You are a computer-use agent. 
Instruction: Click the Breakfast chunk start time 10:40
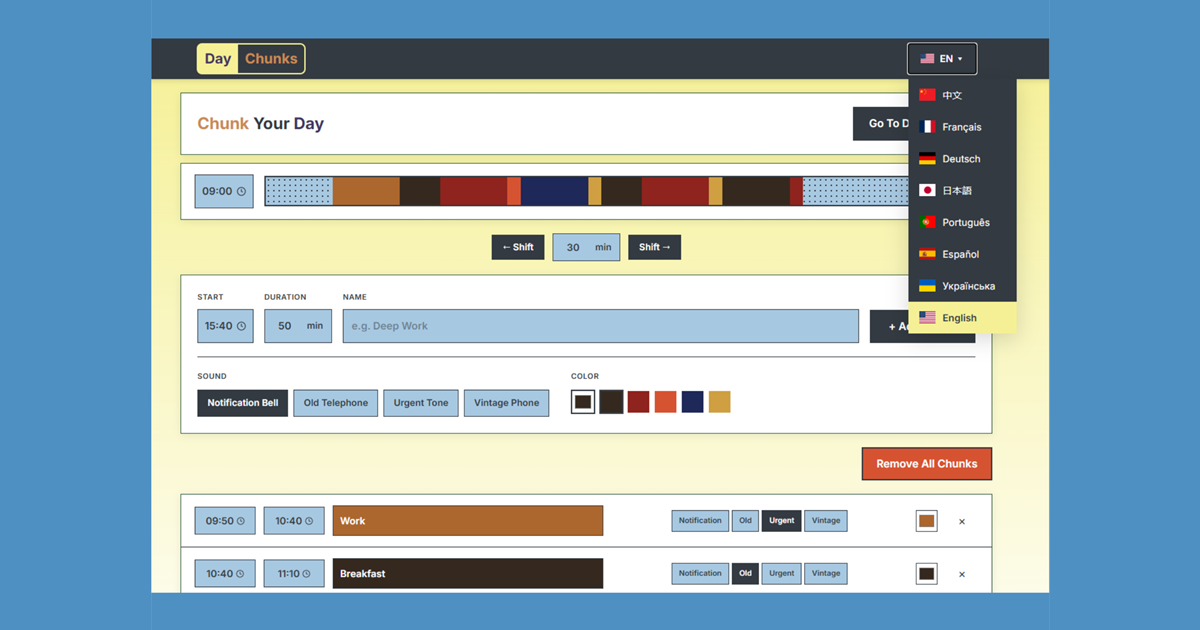(x=225, y=574)
